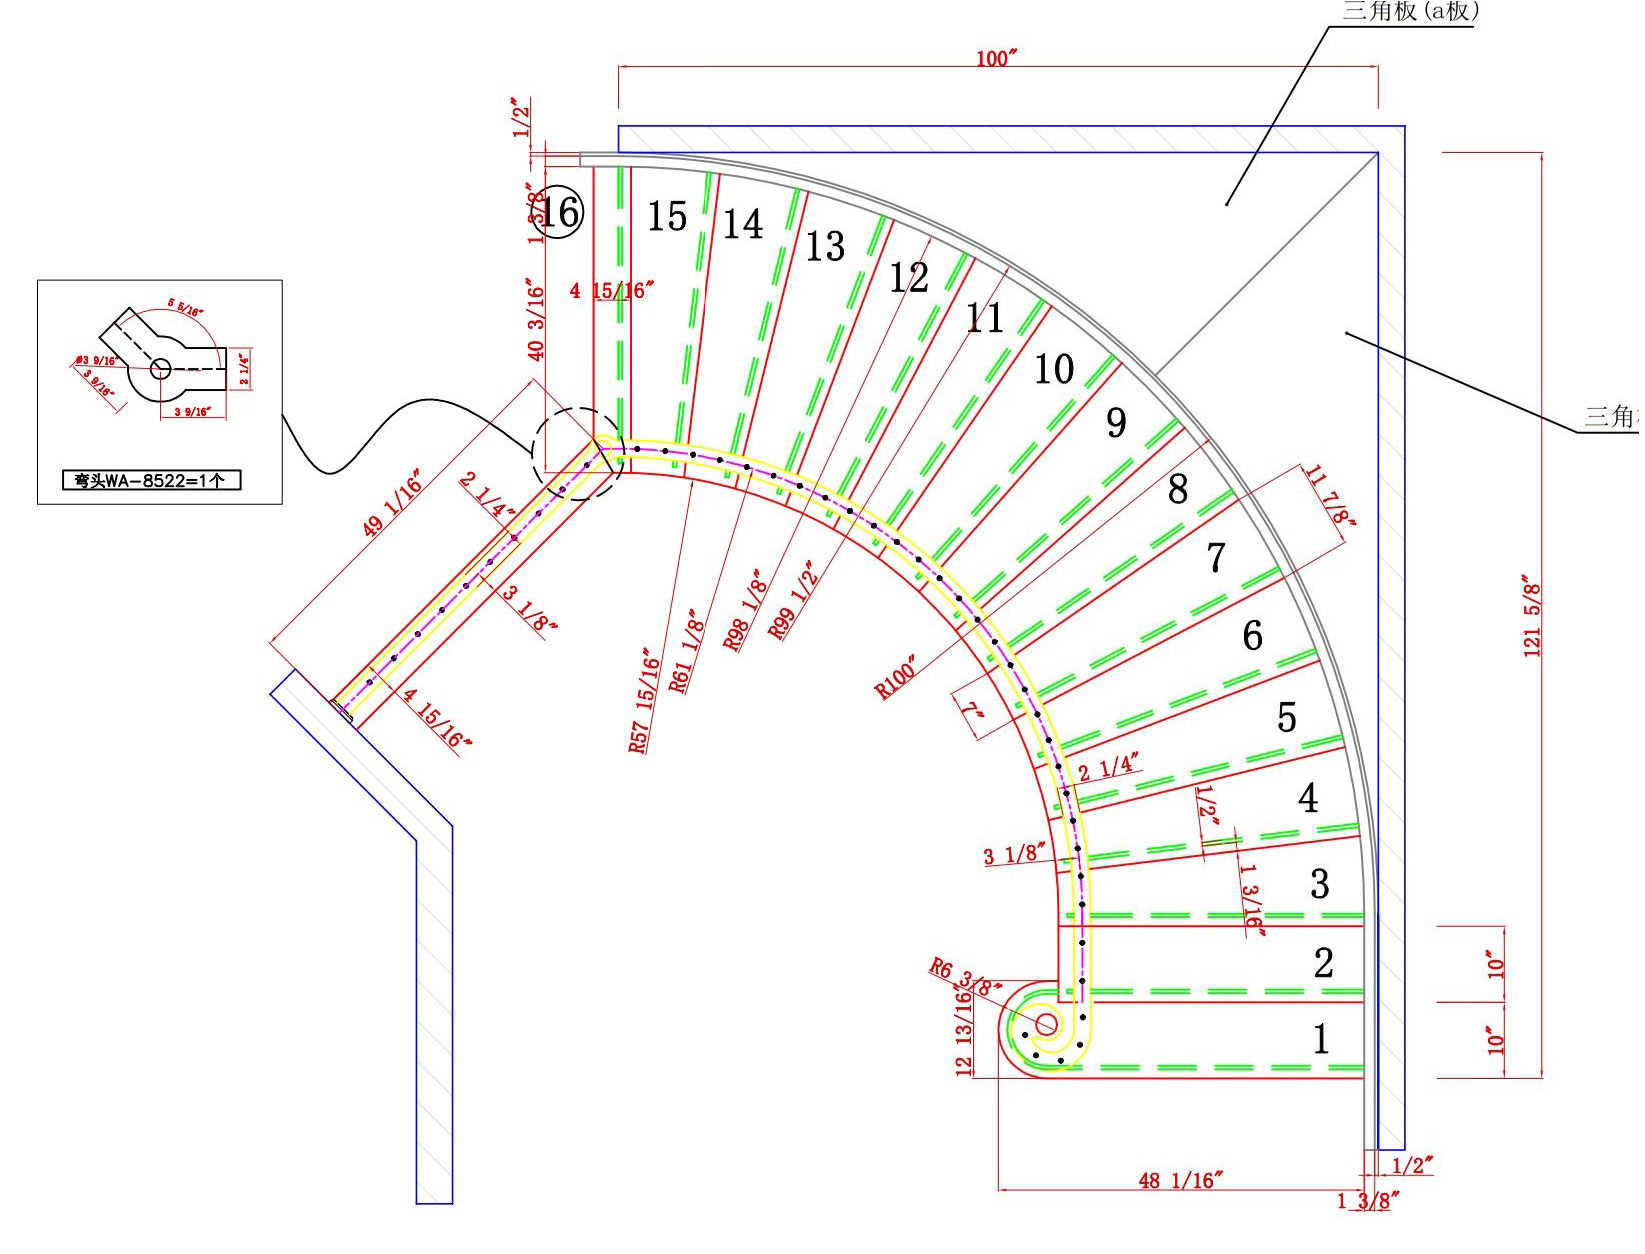Select the 三角板(a板) callout text
This screenshot has width=1645, height=1254.
(x=1410, y=11)
